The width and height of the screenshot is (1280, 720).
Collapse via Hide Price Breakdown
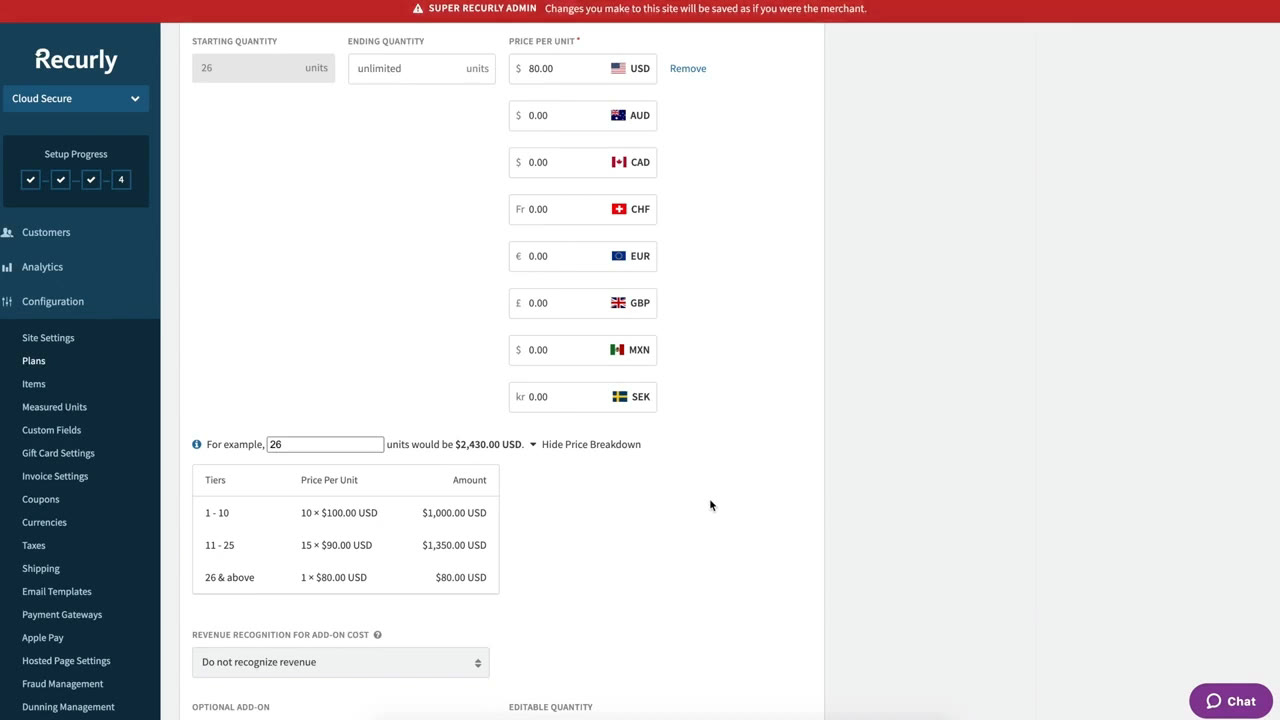click(x=585, y=444)
